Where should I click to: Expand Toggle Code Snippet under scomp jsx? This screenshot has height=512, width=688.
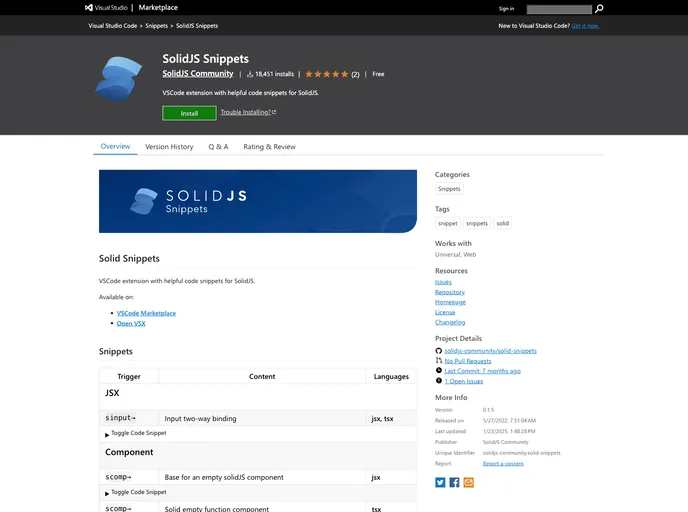tap(136, 493)
